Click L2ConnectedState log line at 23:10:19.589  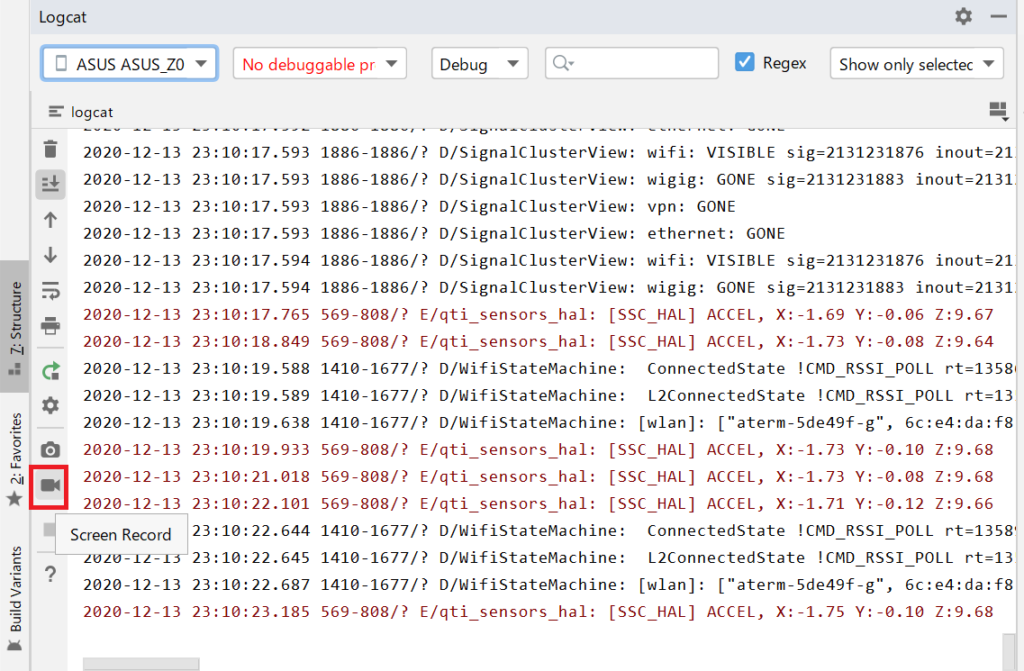click(549, 395)
